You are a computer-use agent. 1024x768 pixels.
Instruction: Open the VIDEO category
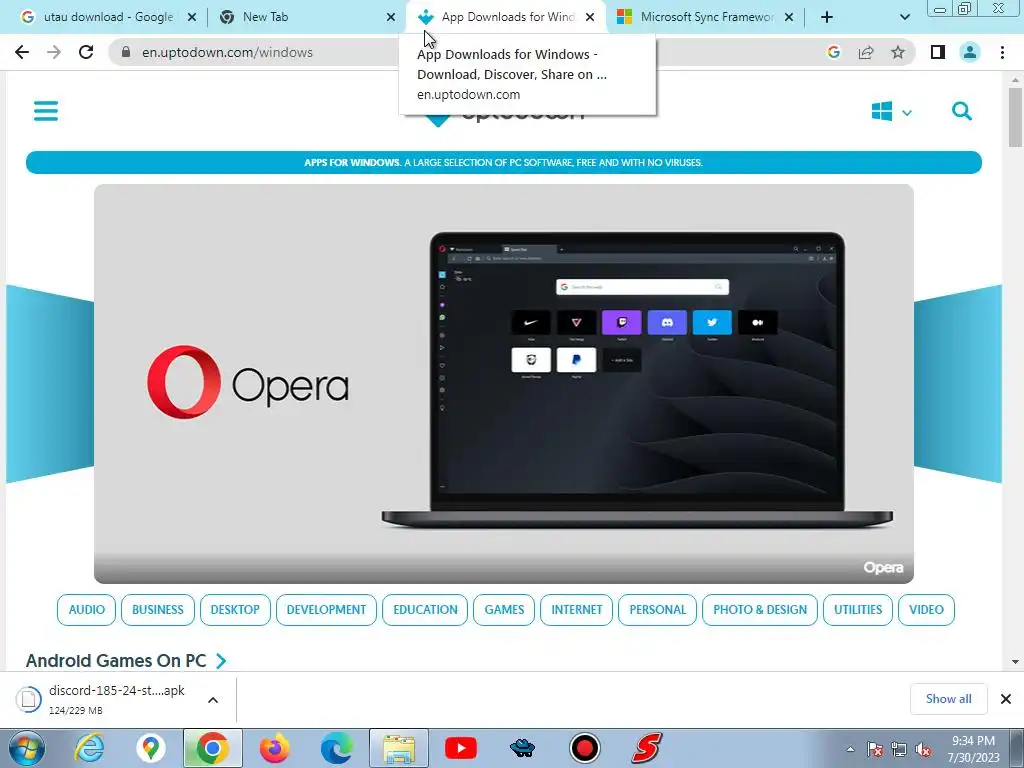point(926,609)
